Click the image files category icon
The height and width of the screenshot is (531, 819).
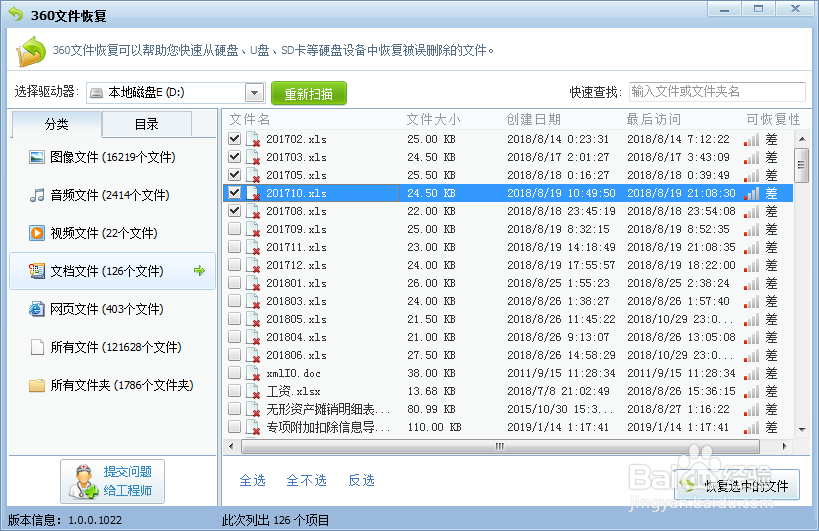[x=37, y=157]
